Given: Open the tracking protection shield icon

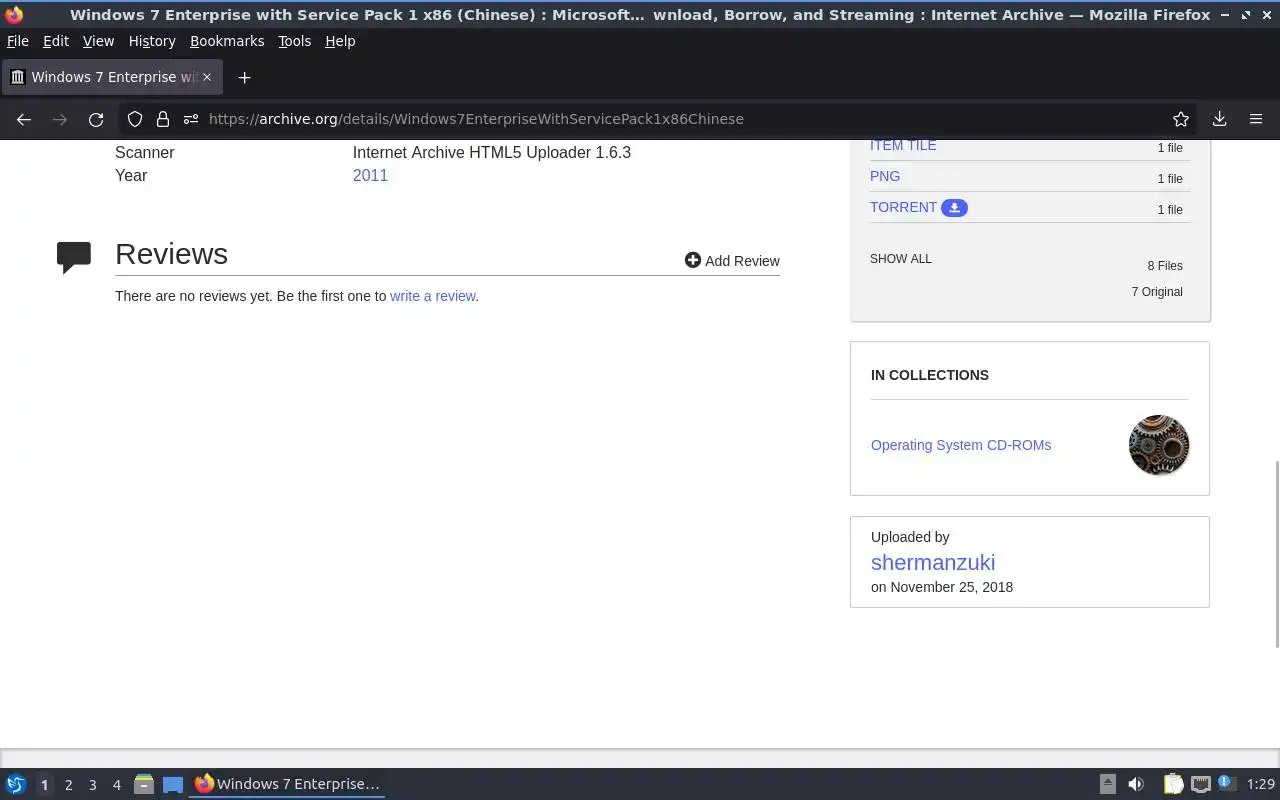Looking at the screenshot, I should tap(135, 119).
